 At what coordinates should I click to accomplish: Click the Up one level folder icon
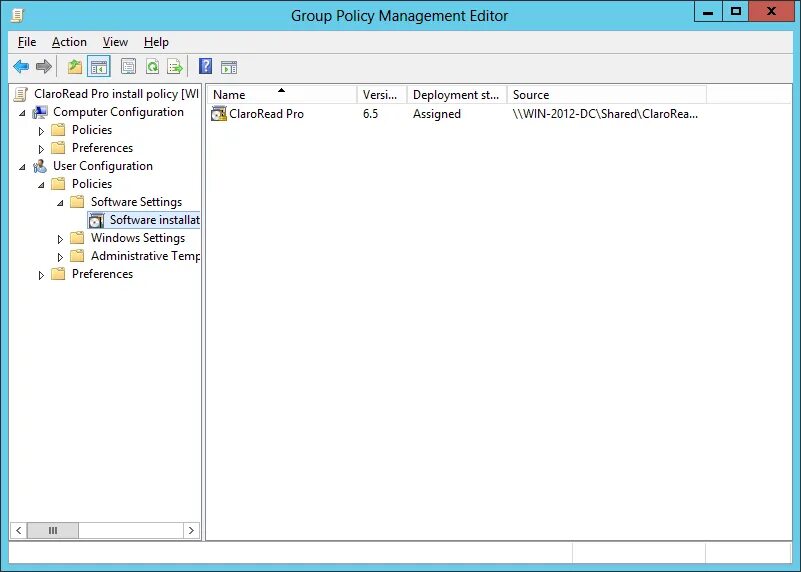[75, 66]
